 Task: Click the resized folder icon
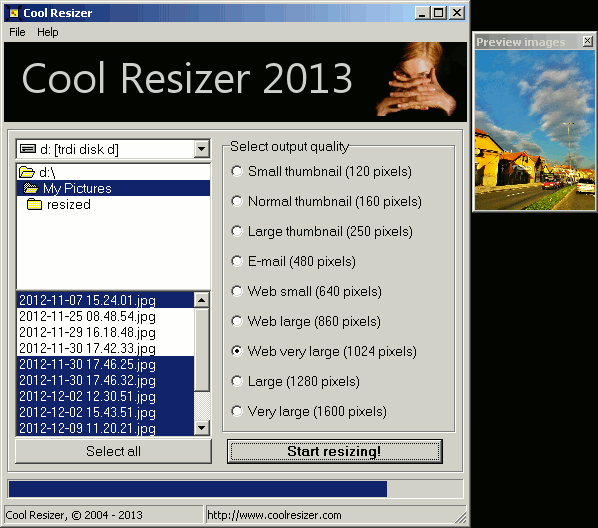pos(34,204)
